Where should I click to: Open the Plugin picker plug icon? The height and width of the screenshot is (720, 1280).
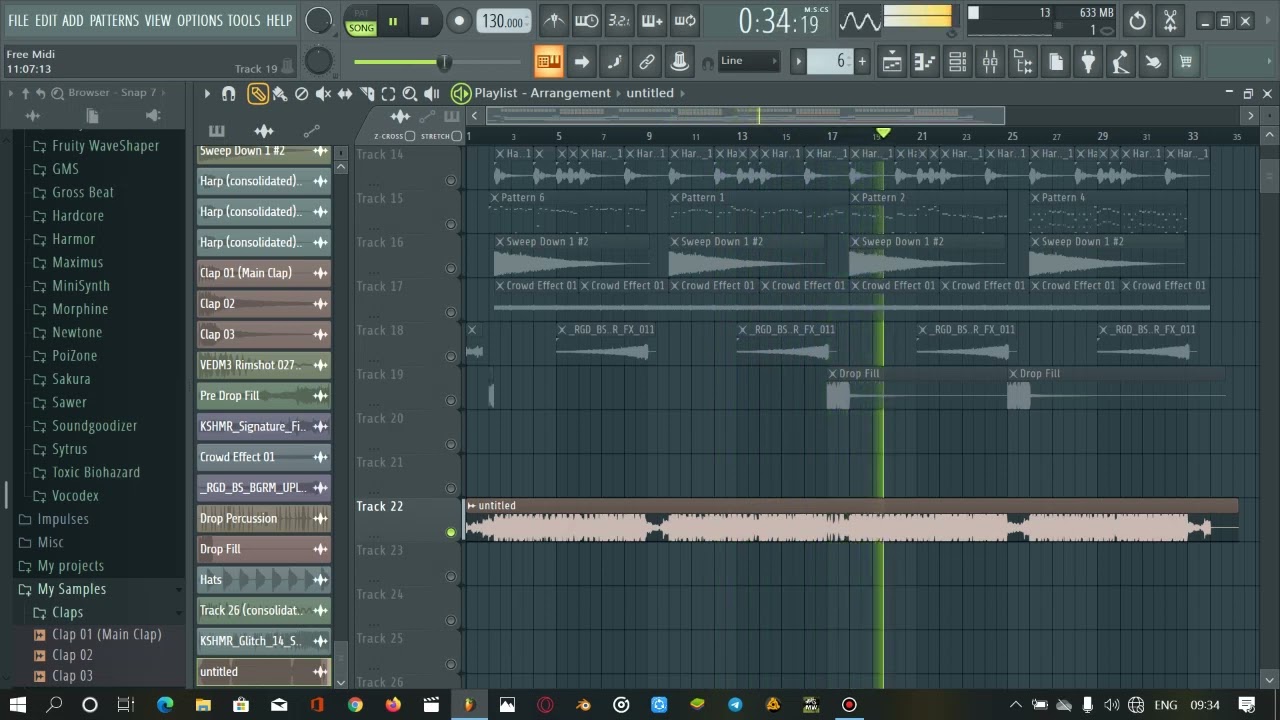click(1088, 62)
